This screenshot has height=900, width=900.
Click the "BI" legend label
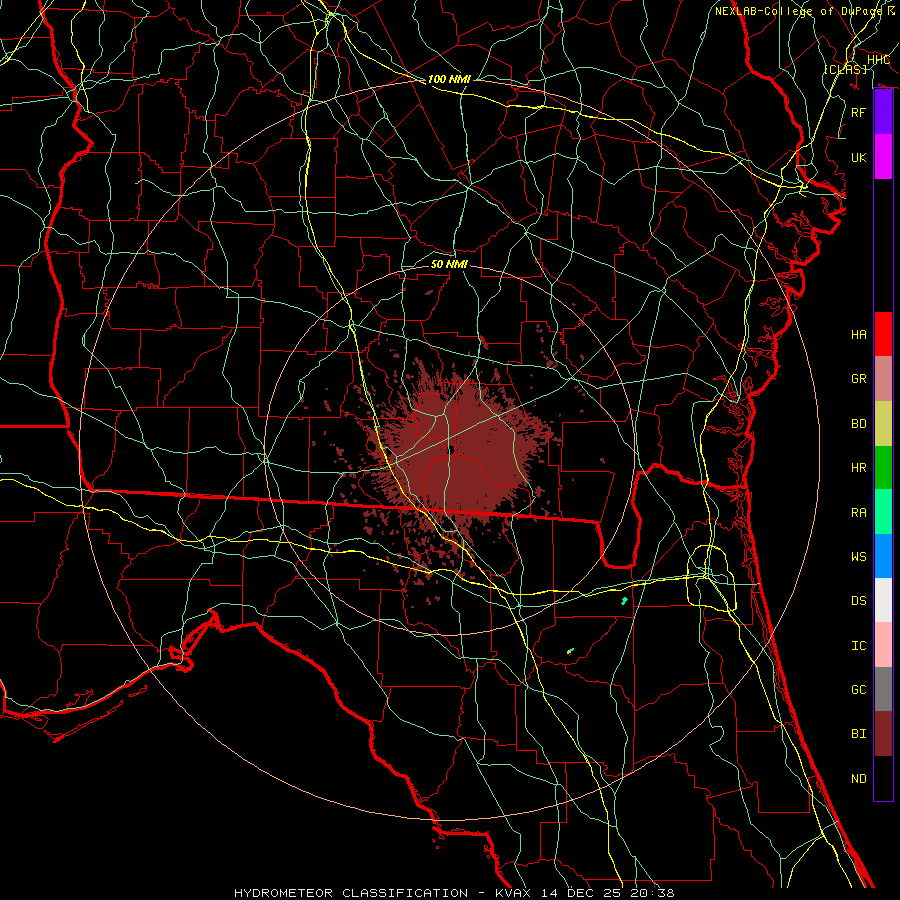pos(858,734)
